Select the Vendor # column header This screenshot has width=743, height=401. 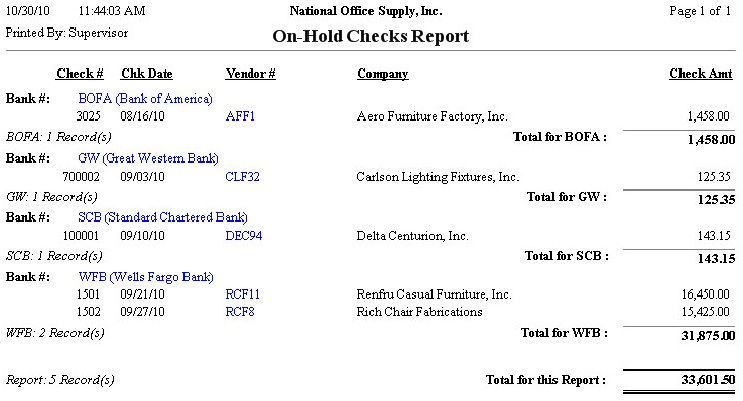pyautogui.click(x=251, y=74)
